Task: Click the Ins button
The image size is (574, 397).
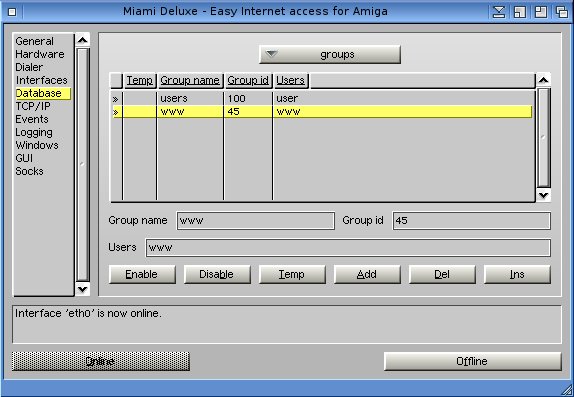Action: (517, 275)
